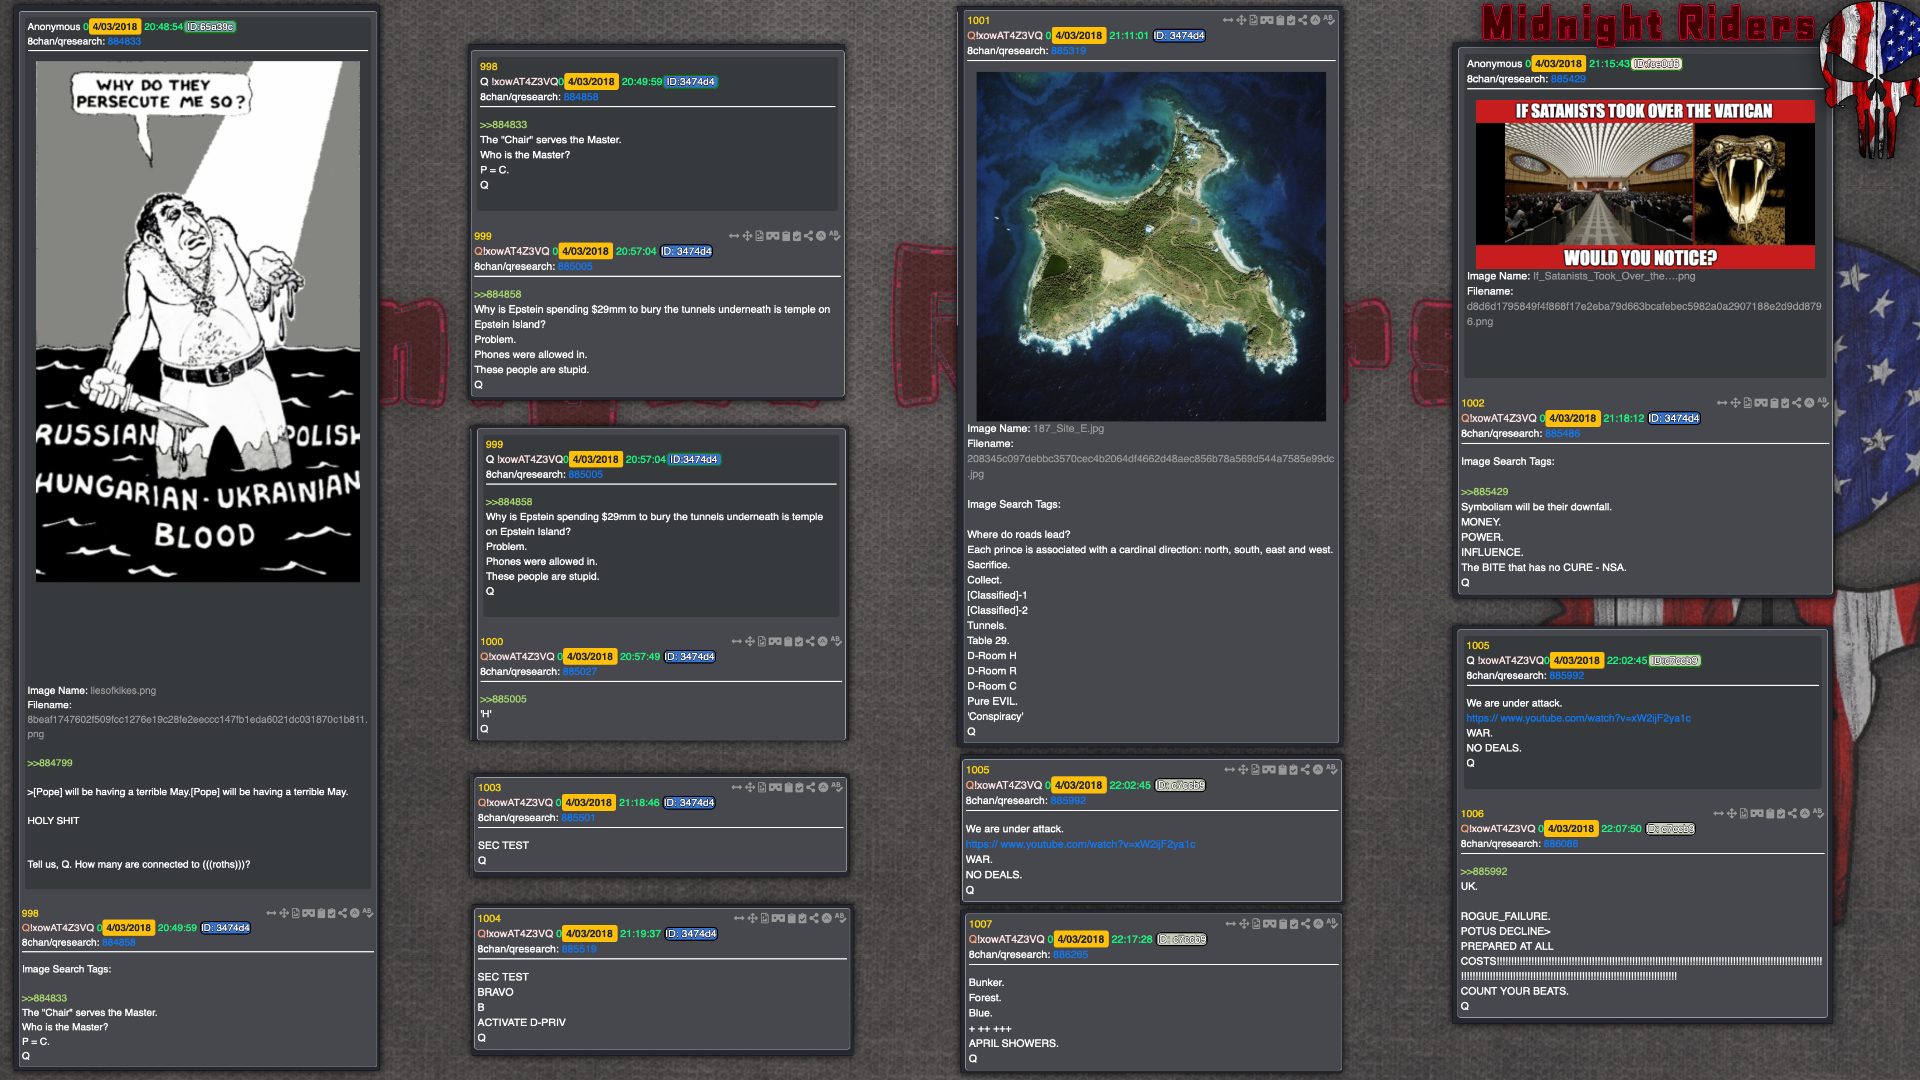Screen dimensions: 1920x1080
Task: Open the island satellite image in post 1001
Action: coord(1150,246)
